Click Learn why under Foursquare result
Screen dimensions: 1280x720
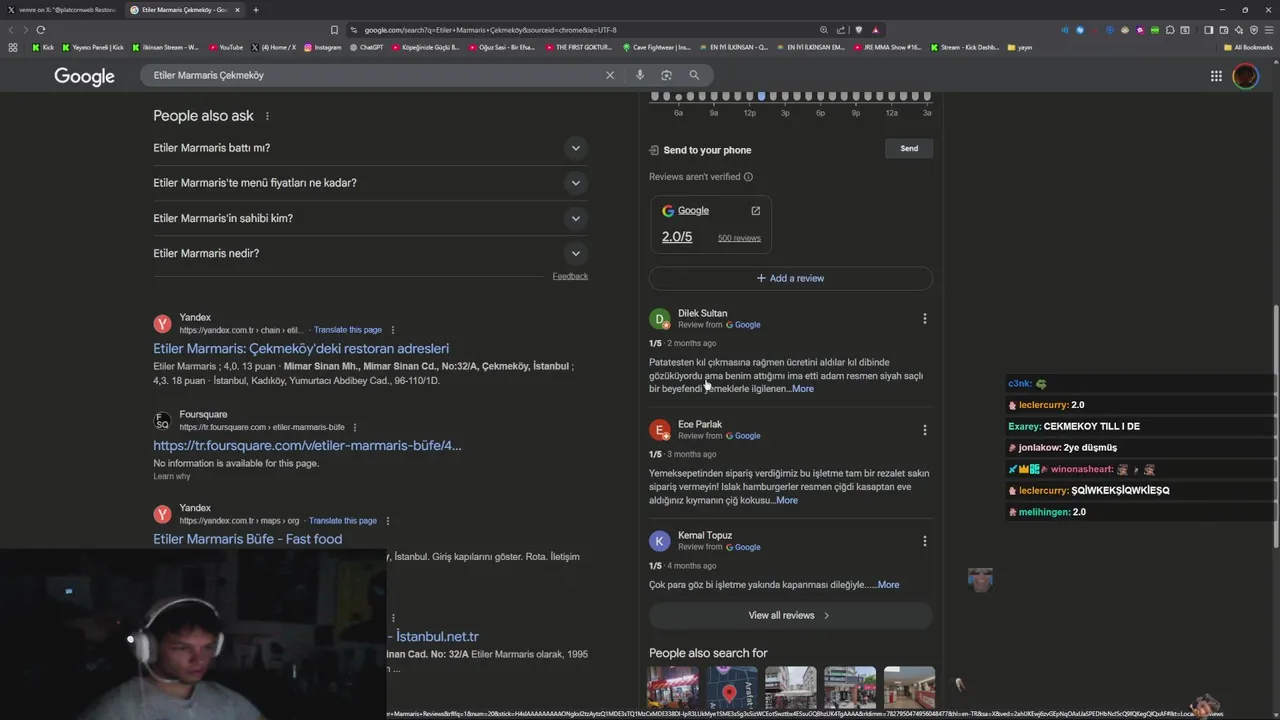tap(171, 476)
